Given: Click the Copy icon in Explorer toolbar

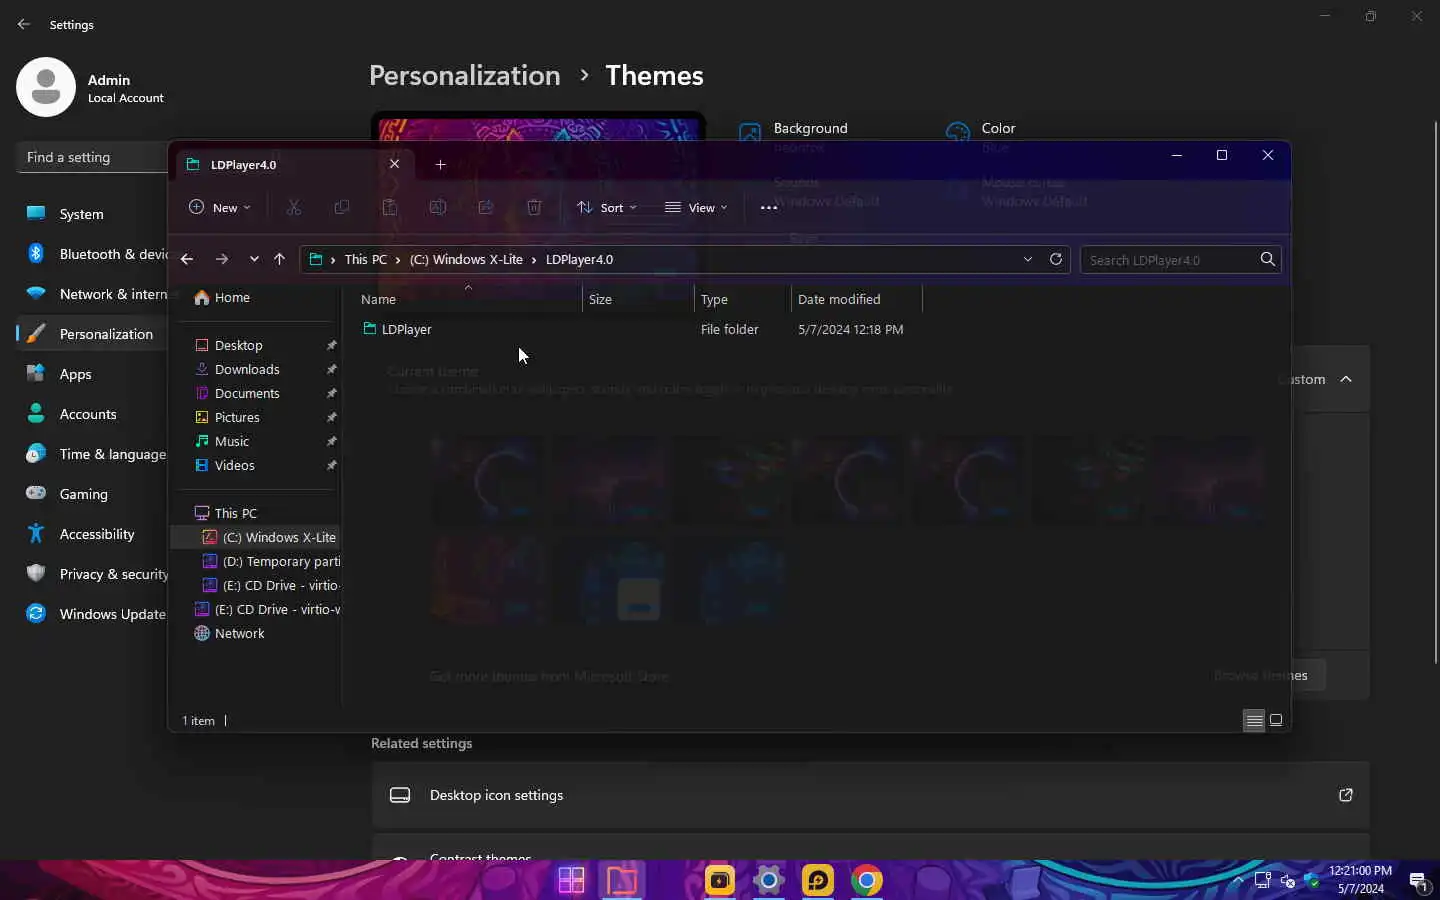Looking at the screenshot, I should point(342,207).
